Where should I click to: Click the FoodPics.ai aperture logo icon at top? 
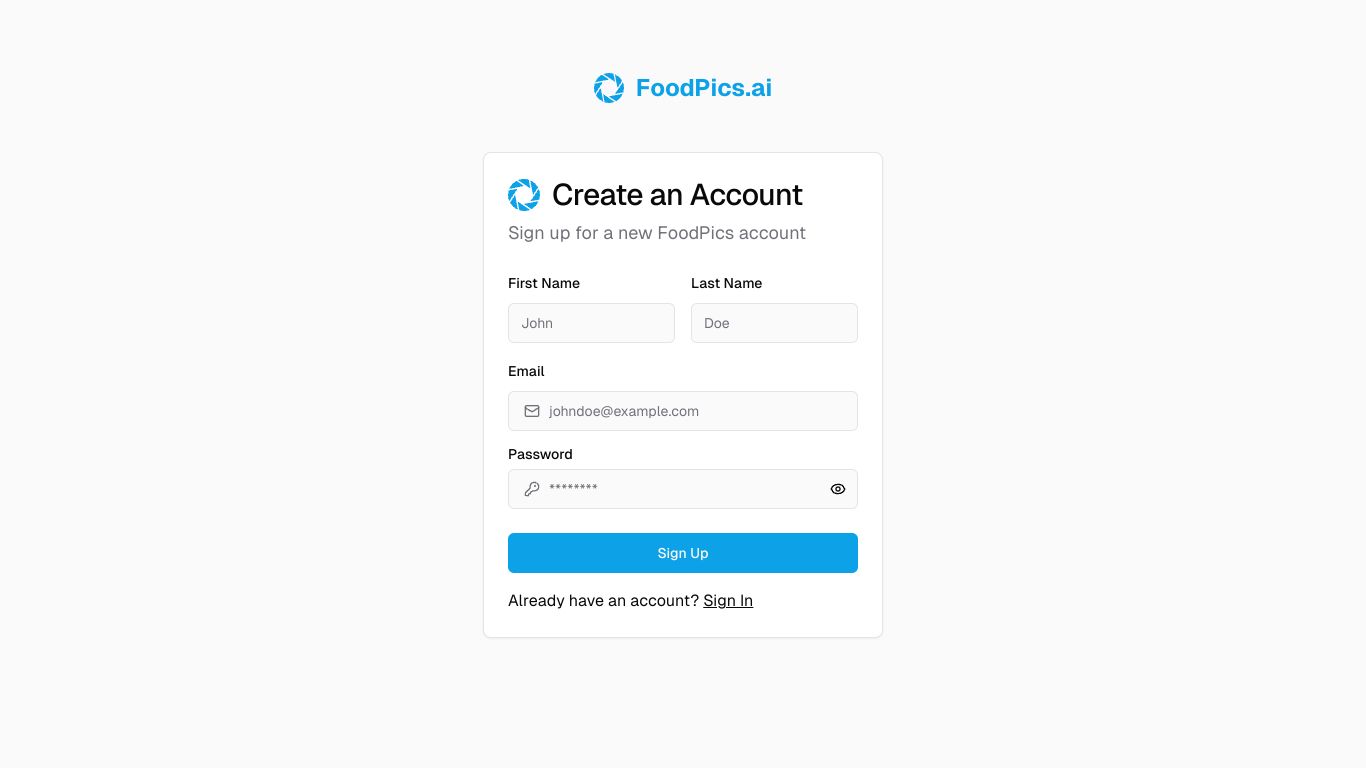click(x=609, y=88)
